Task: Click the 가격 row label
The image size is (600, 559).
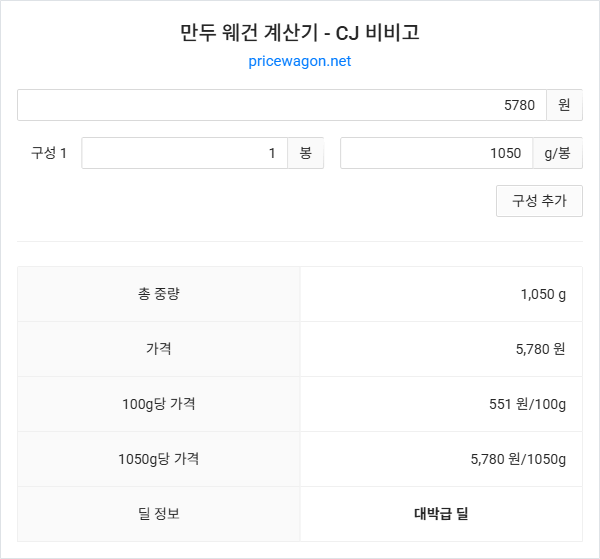Action: tap(159, 349)
